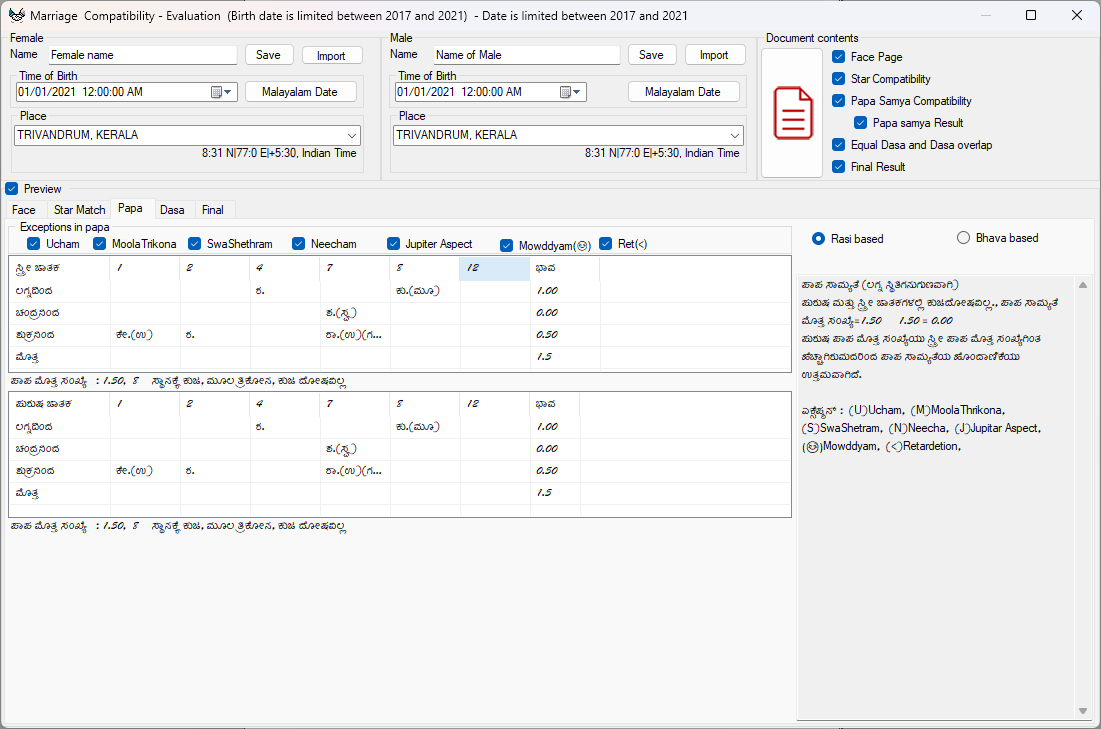Click the red document generate icon
The height and width of the screenshot is (729, 1101).
[793, 114]
